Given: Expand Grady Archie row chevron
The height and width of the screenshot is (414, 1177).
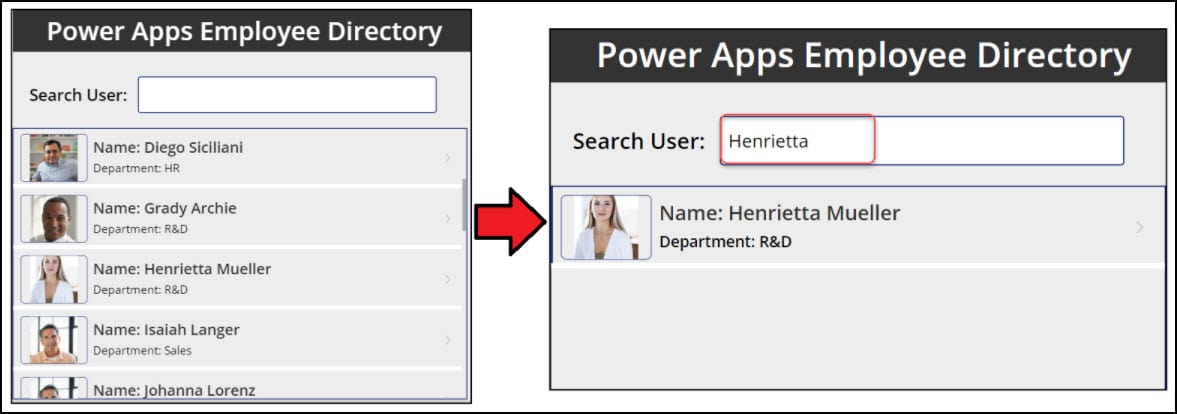Looking at the screenshot, I should (447, 218).
